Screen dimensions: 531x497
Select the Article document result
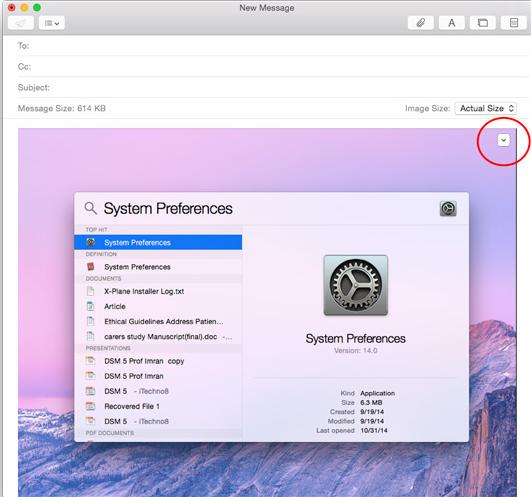click(158, 306)
